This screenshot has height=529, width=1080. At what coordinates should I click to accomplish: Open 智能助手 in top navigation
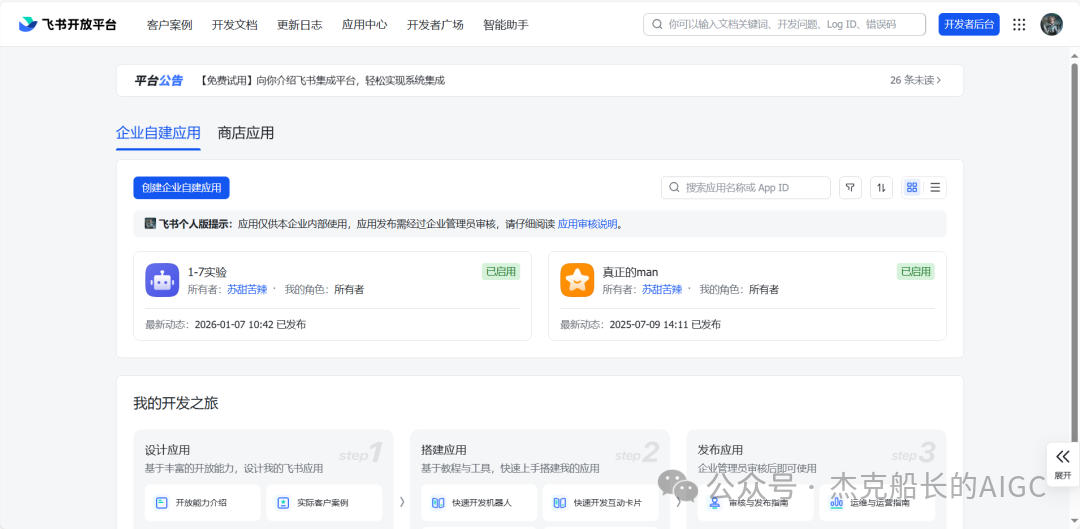506,24
